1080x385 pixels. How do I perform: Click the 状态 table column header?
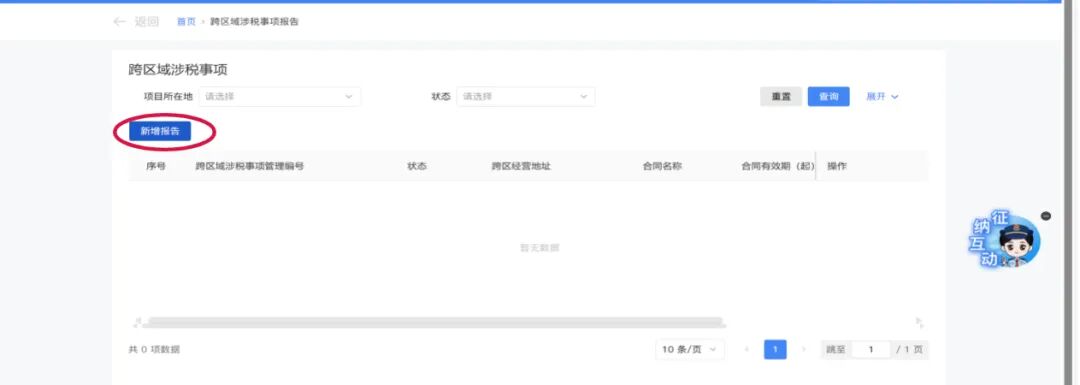417,166
